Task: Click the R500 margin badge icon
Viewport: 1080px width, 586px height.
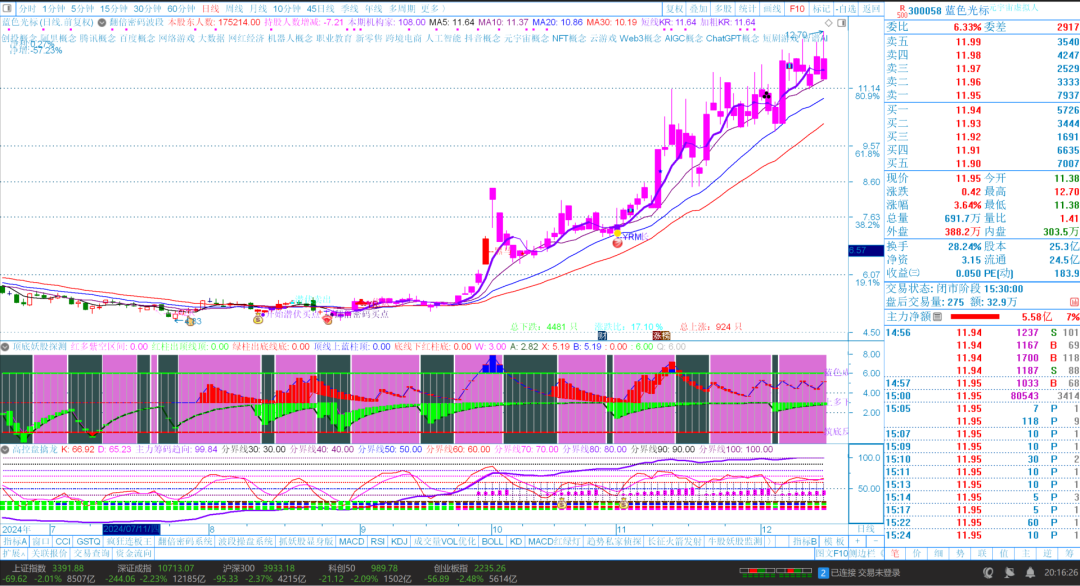Action: point(901,11)
